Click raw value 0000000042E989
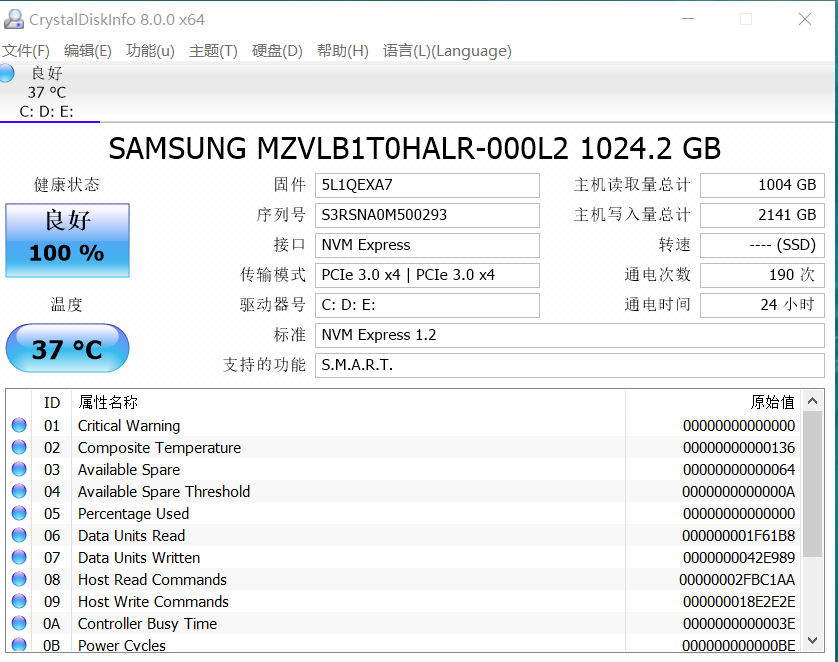This screenshot has height=662, width=838. pyautogui.click(x=739, y=558)
